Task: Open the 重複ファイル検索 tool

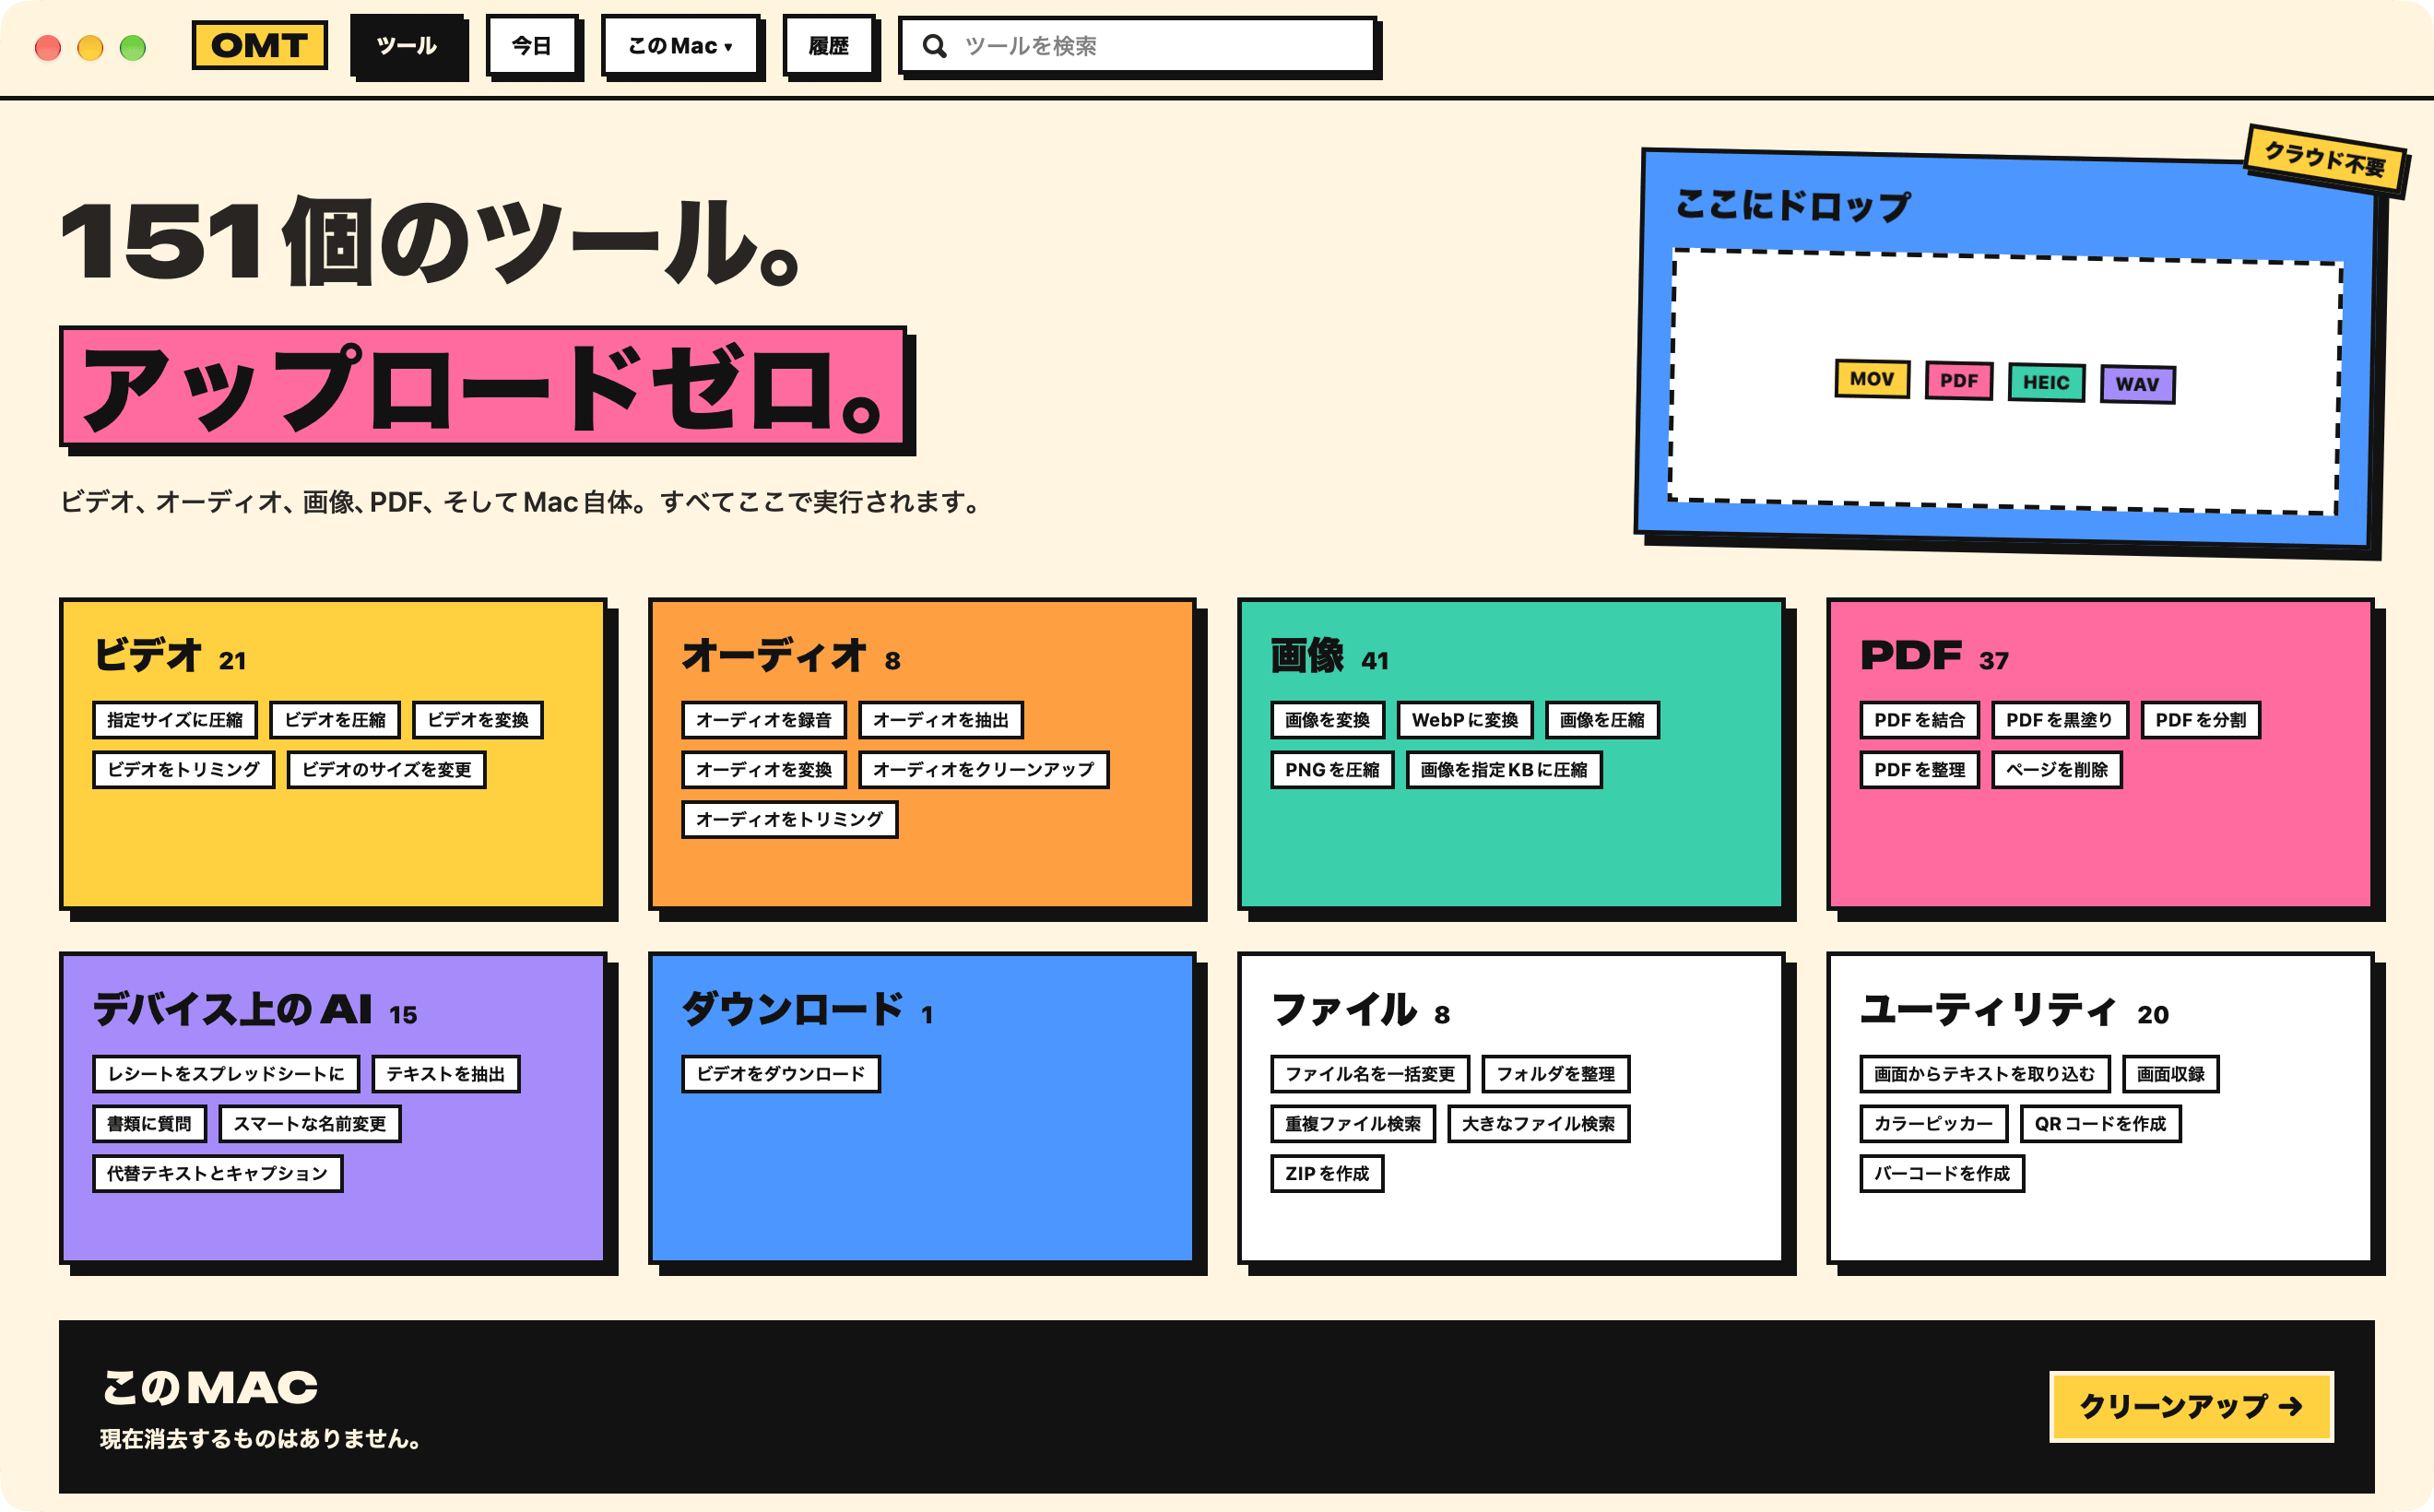Action: 1353,1124
